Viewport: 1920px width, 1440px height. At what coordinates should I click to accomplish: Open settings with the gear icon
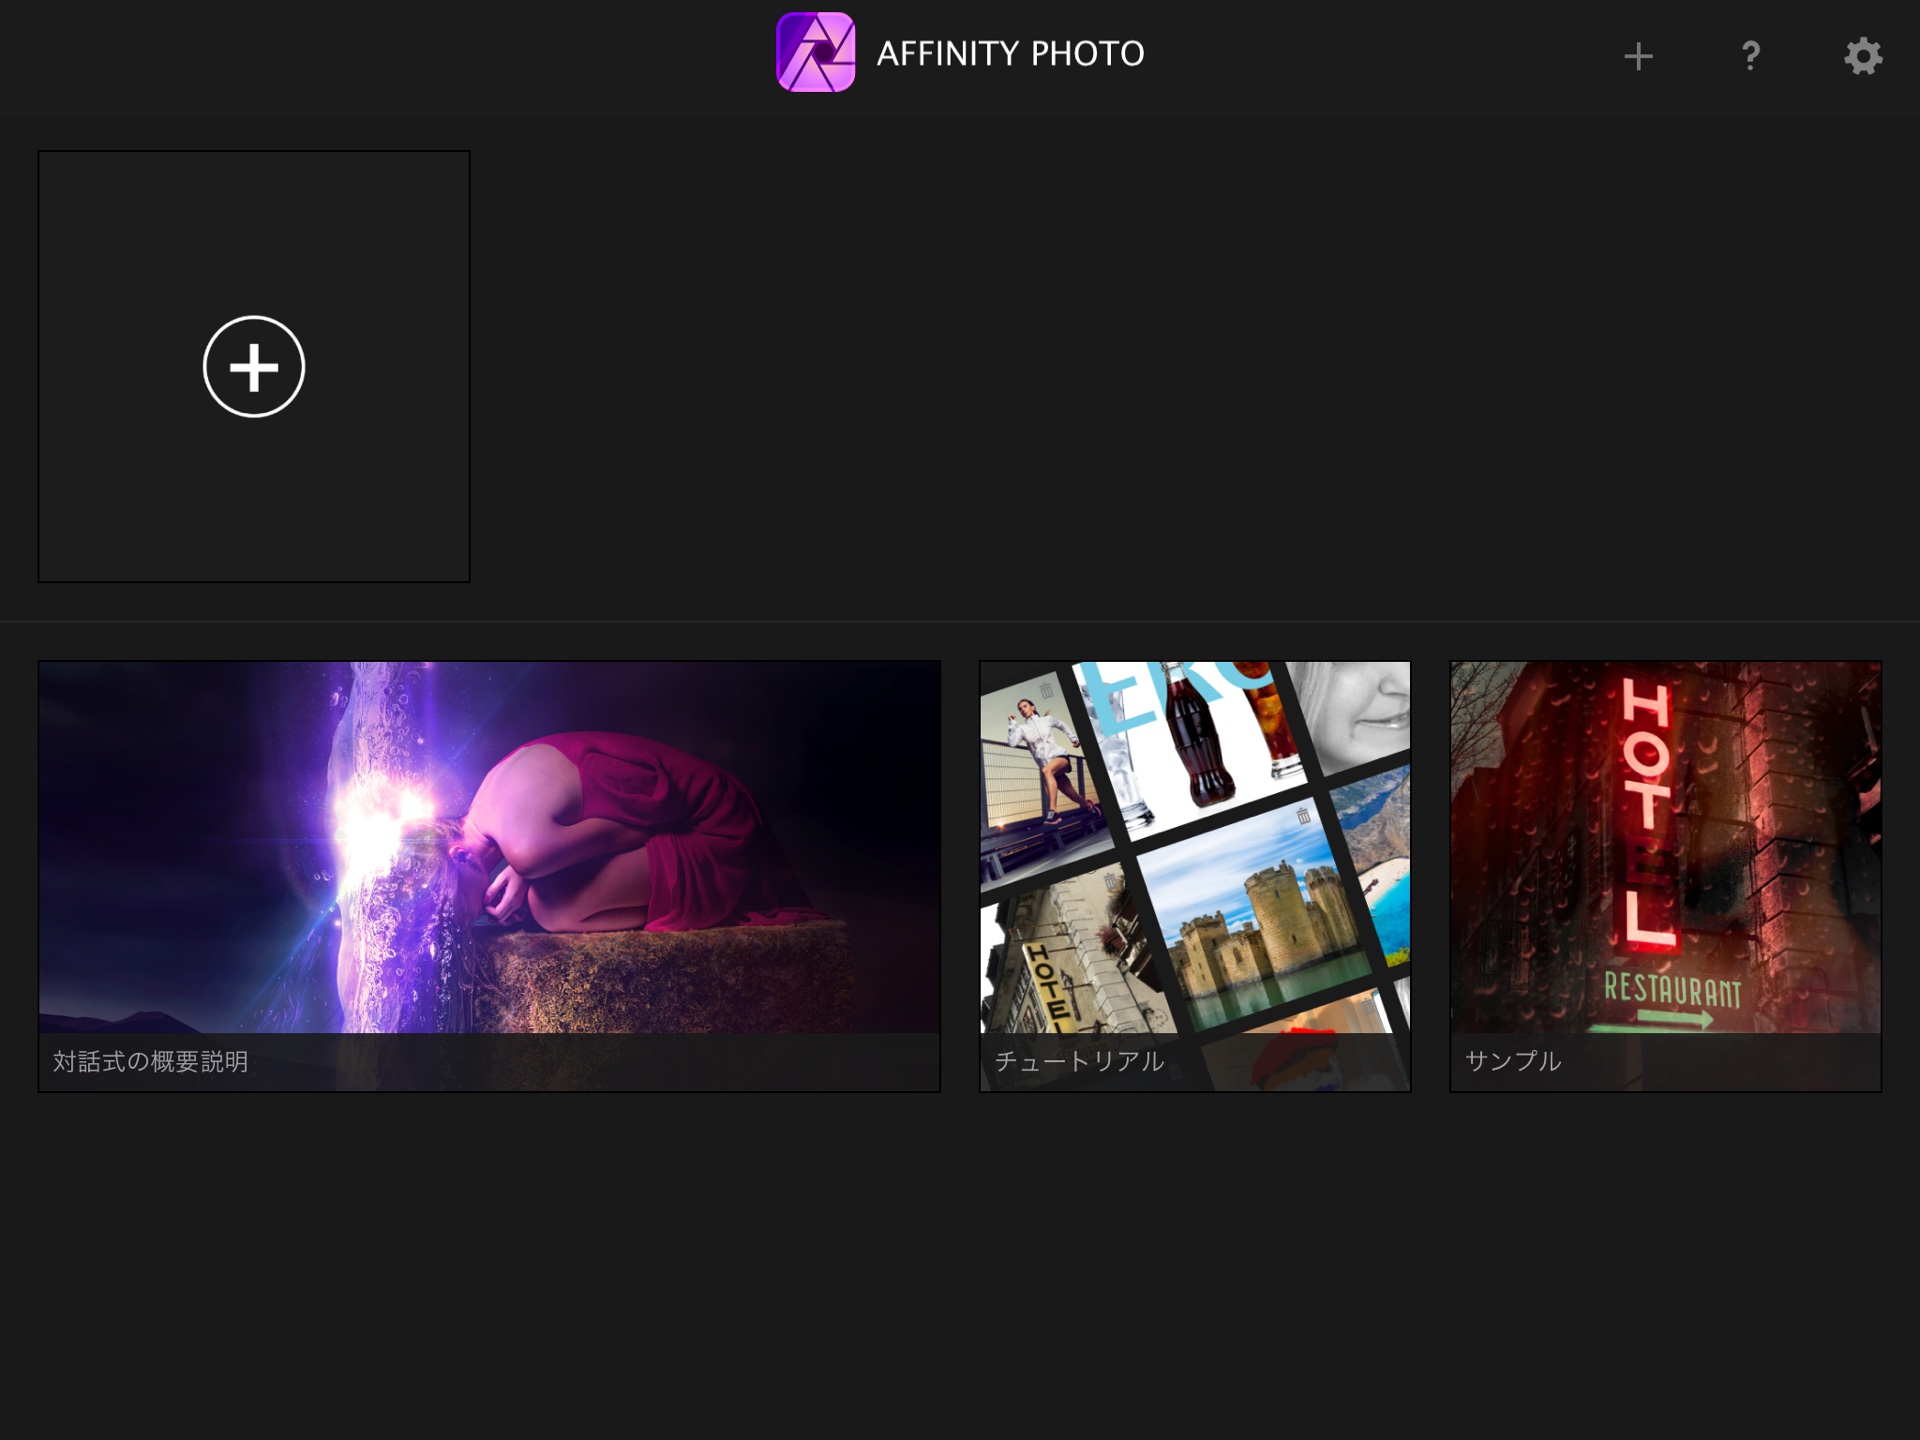click(x=1863, y=56)
